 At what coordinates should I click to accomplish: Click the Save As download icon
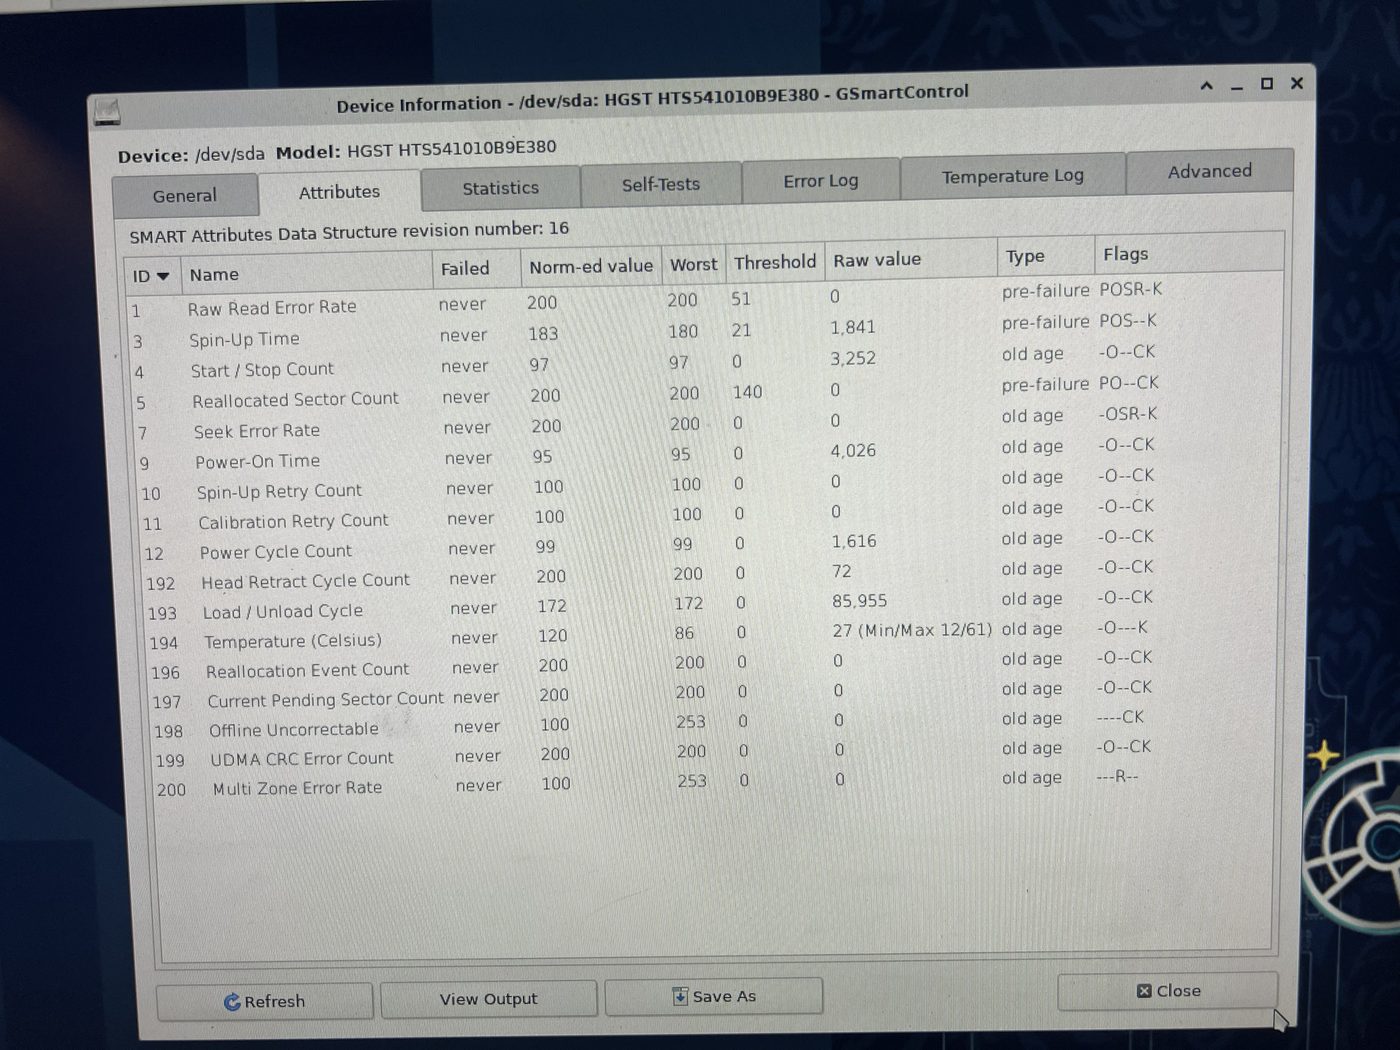point(680,996)
